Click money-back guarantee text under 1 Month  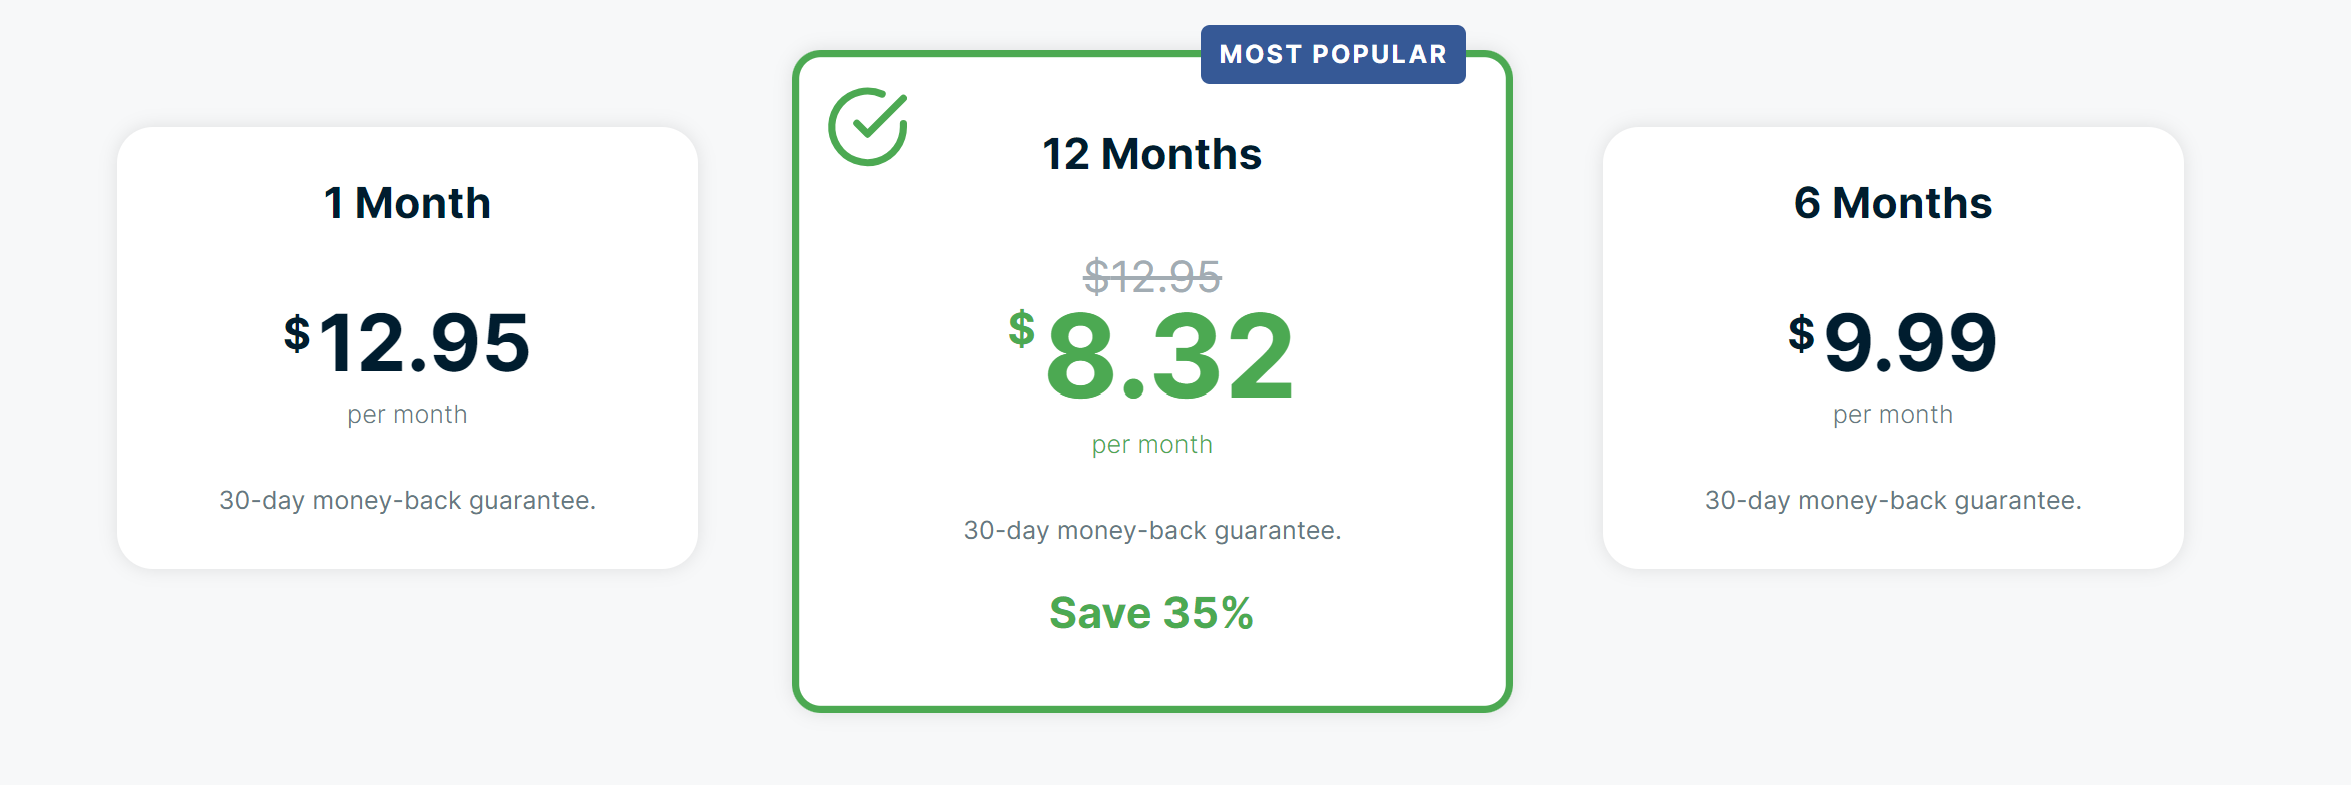tap(407, 500)
